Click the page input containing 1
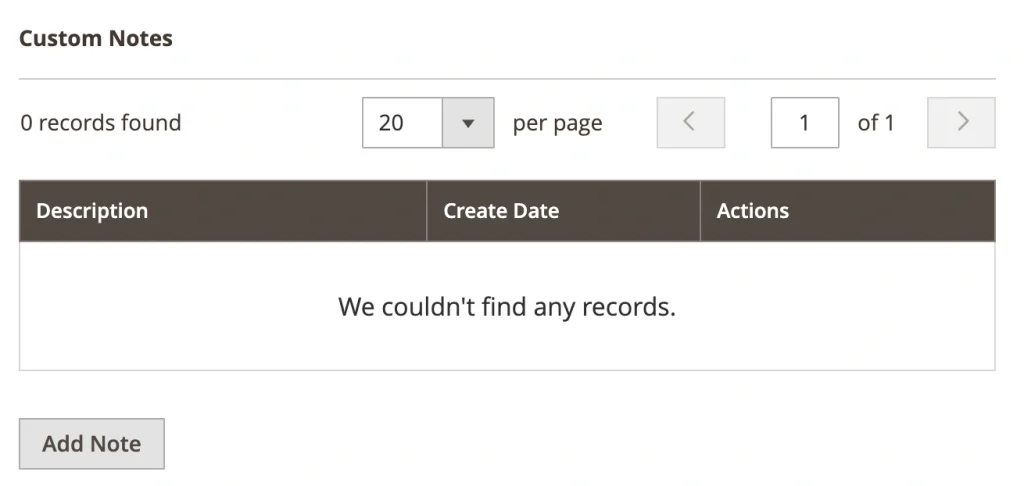 pos(804,123)
